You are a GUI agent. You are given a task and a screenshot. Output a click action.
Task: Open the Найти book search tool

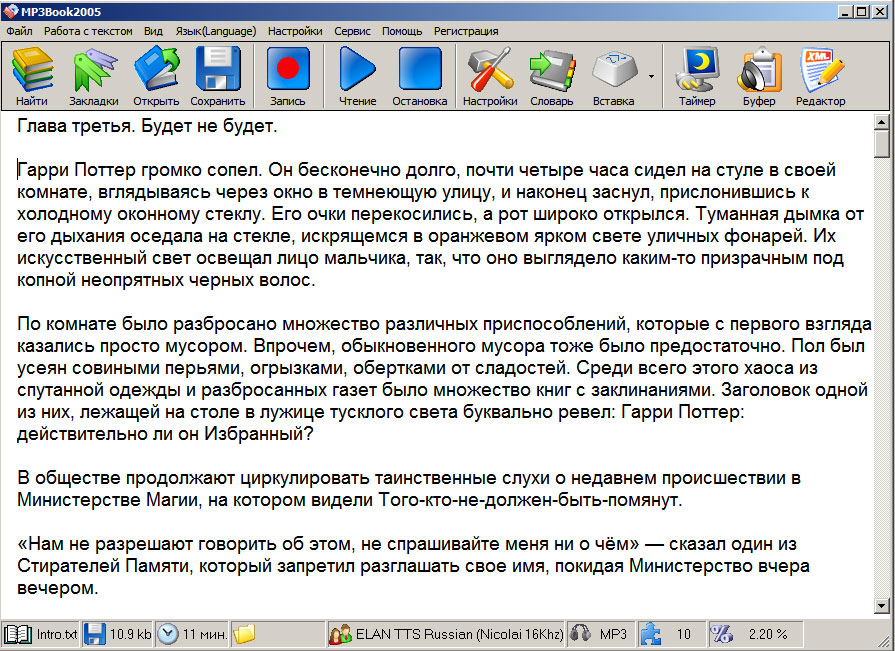click(x=33, y=76)
